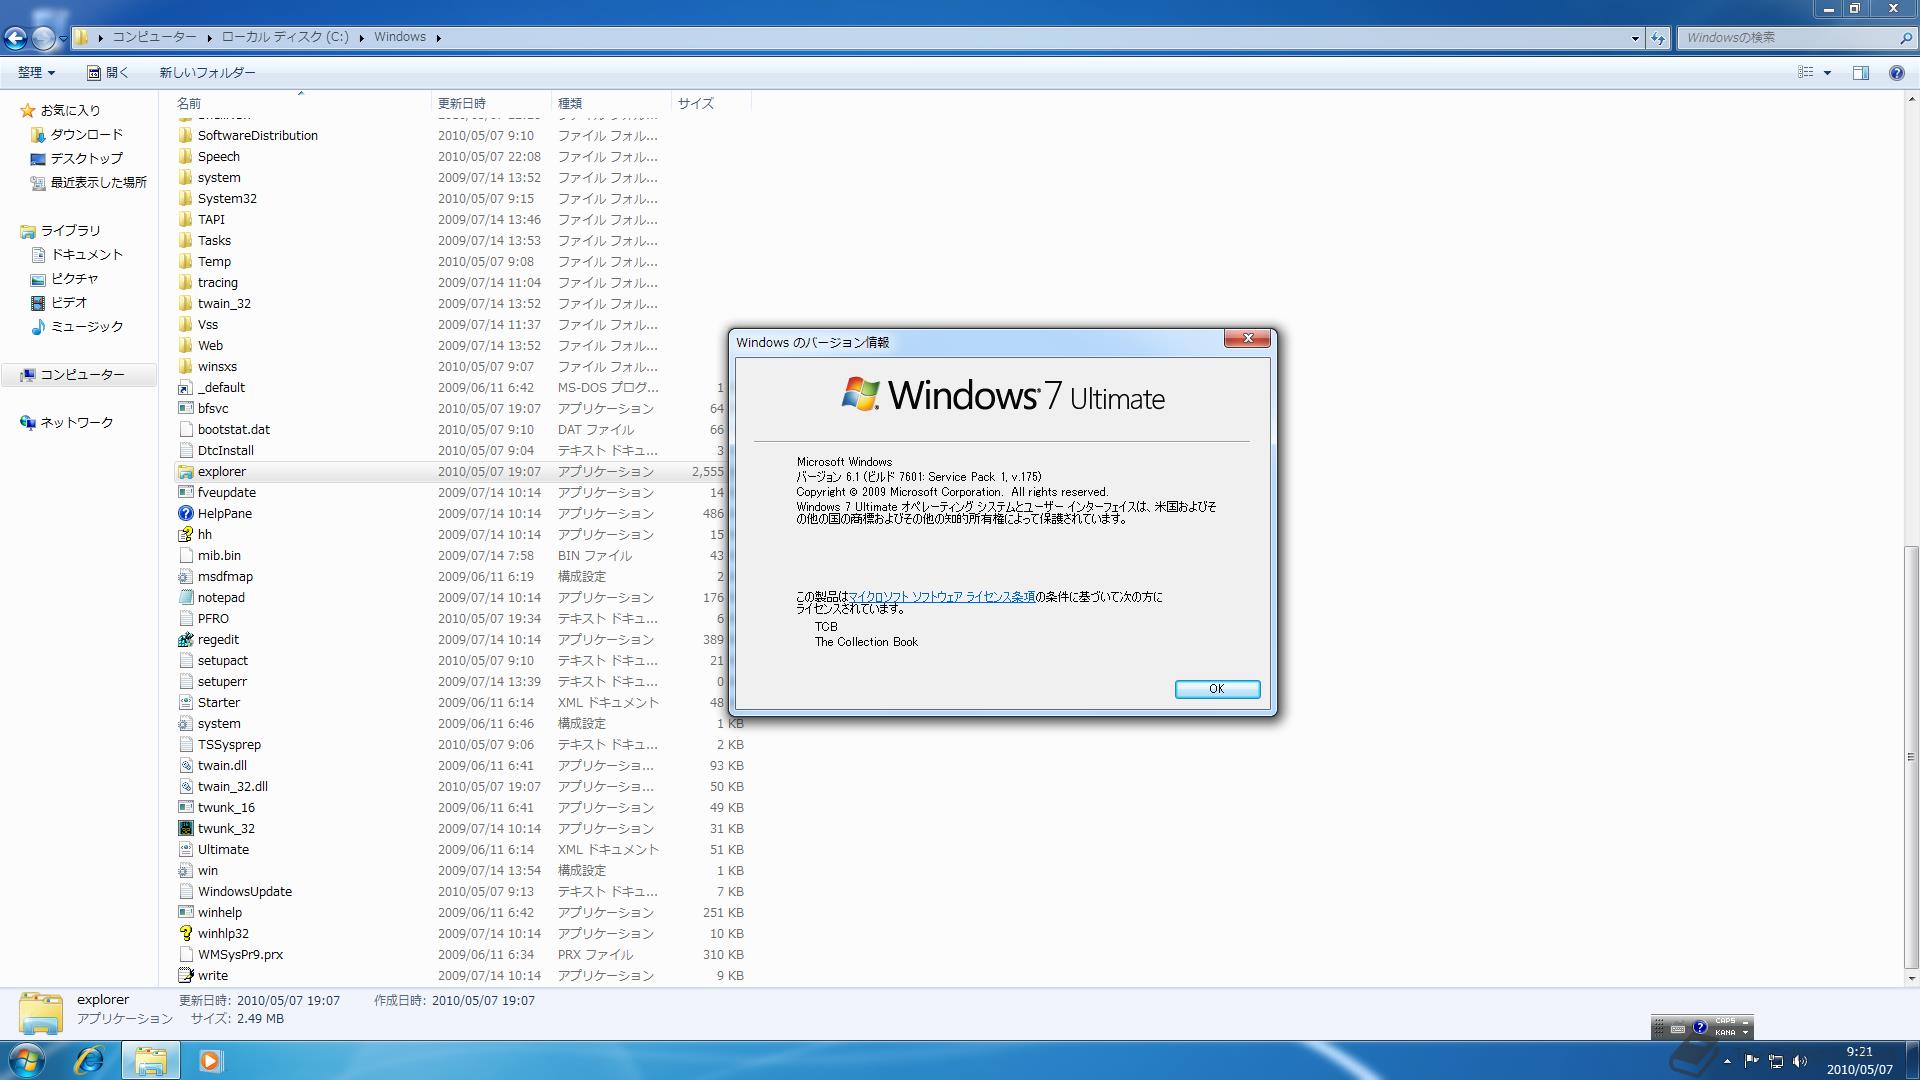Open ビデオ library
Image resolution: width=1920 pixels, height=1080 pixels.
[x=69, y=302]
